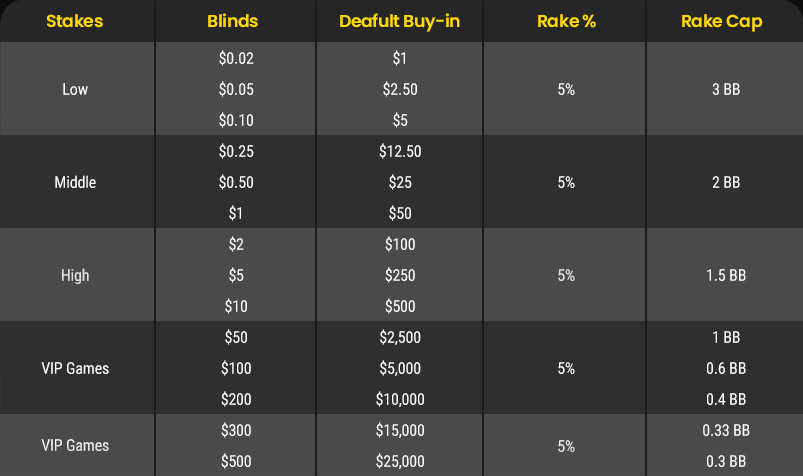This screenshot has width=803, height=476.
Task: Select the $2.50 buy-in cell
Action: coord(400,89)
